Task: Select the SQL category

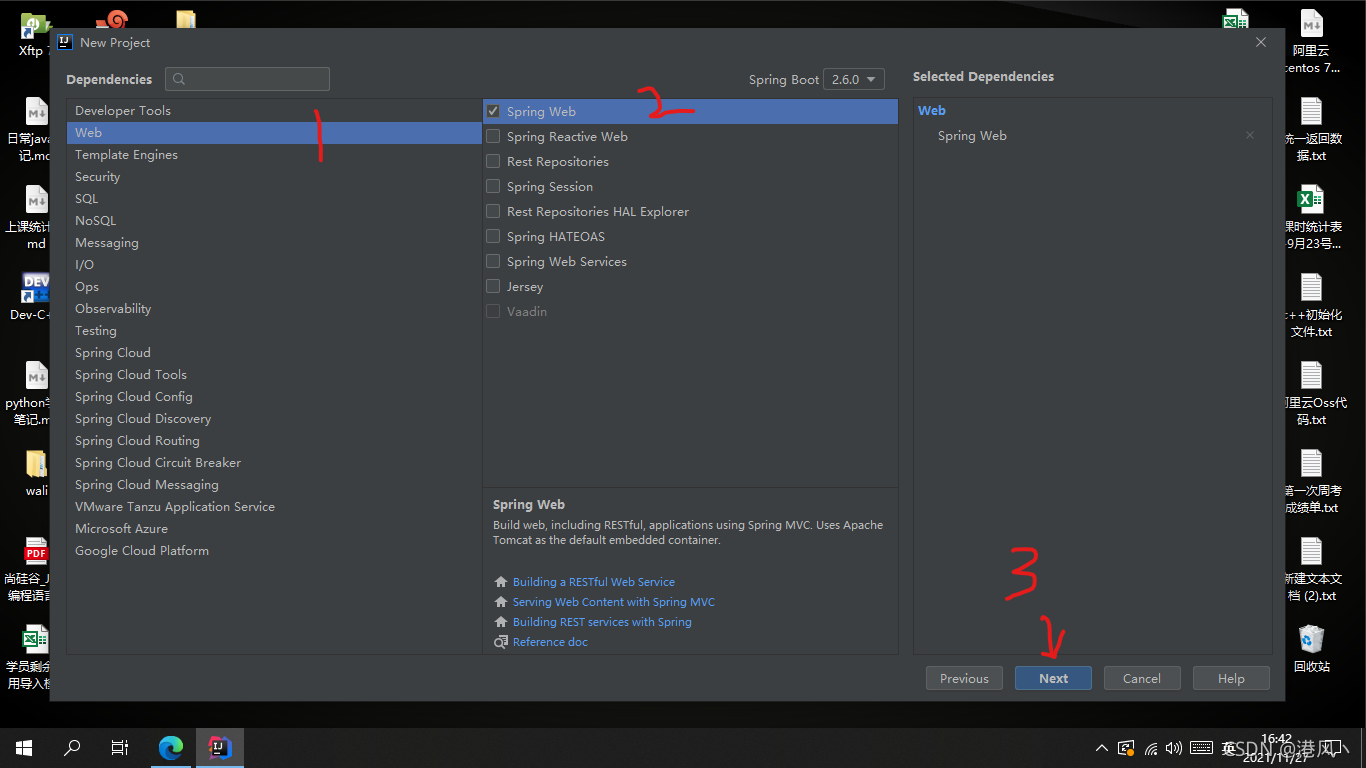Action: coord(274,198)
